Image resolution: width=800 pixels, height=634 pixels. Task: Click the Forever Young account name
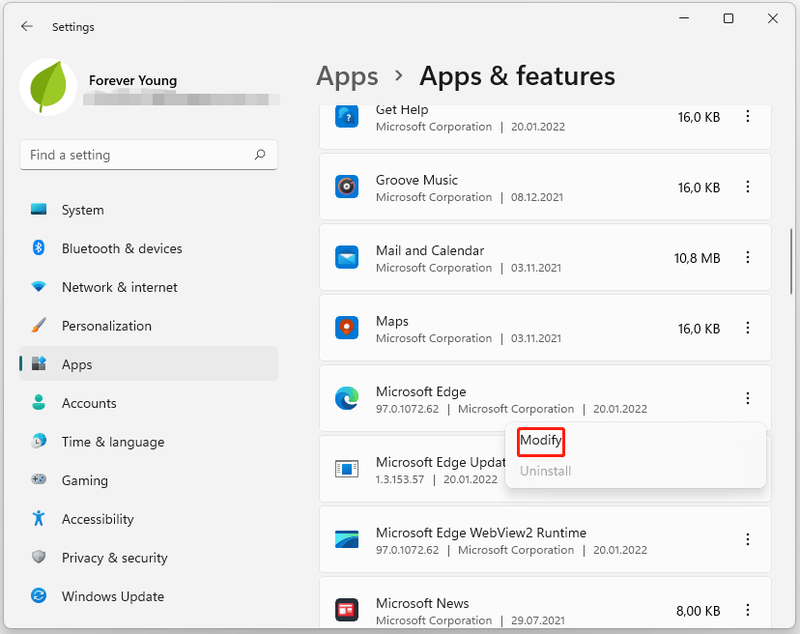click(x=133, y=81)
